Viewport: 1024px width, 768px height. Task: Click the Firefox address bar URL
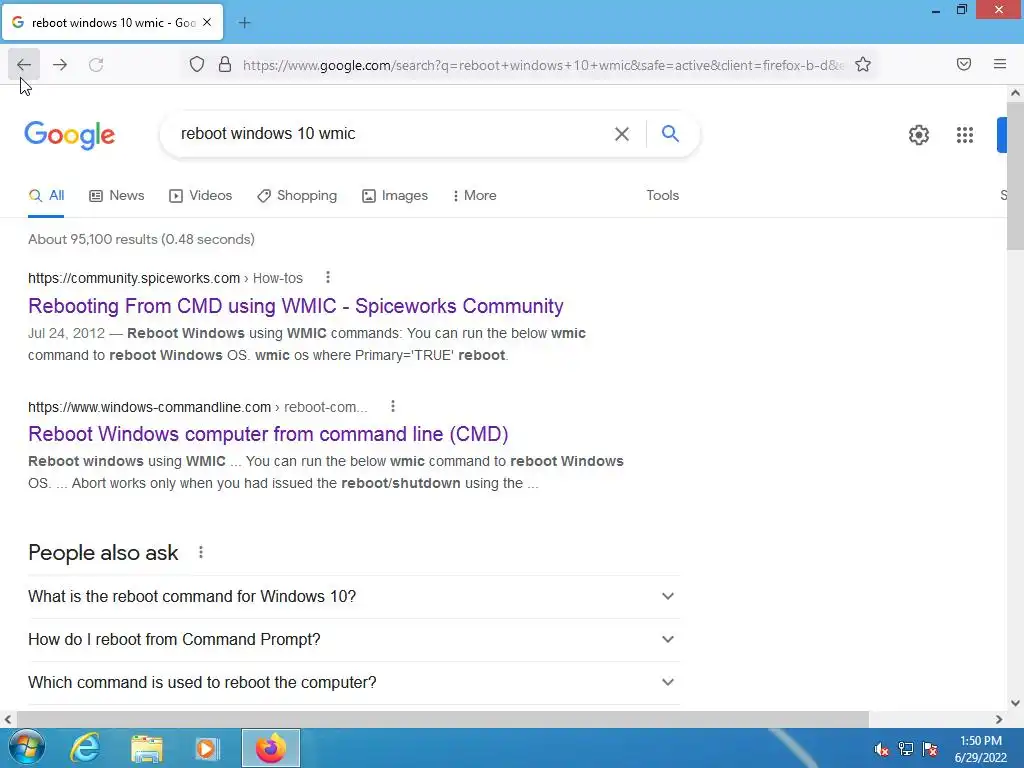(543, 65)
